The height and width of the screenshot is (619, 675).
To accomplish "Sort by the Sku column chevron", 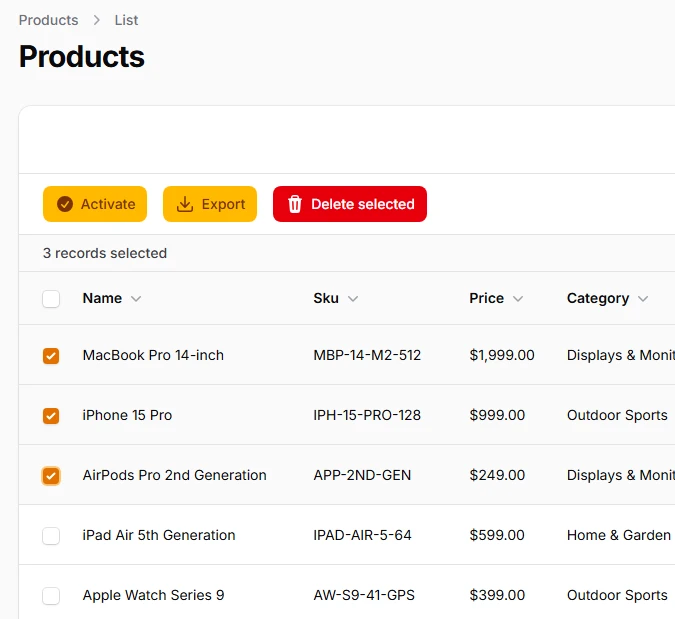I will 353,299.
